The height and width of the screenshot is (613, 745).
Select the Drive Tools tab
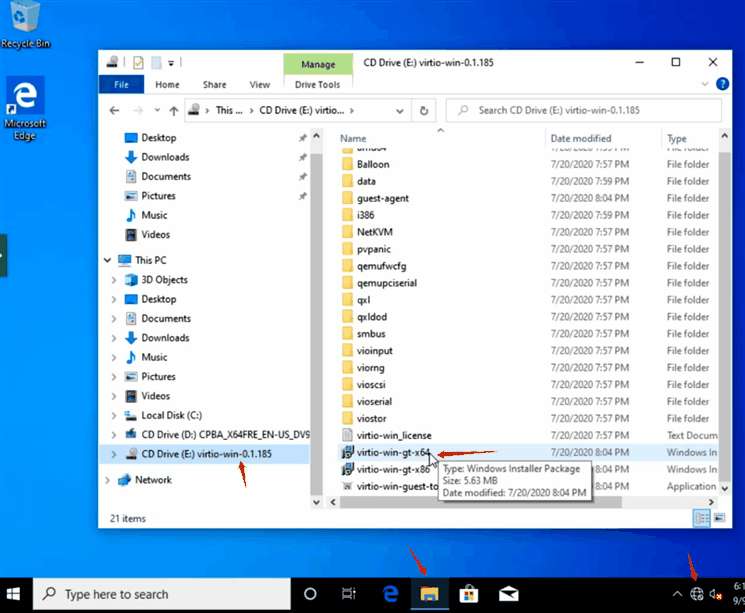coord(317,85)
